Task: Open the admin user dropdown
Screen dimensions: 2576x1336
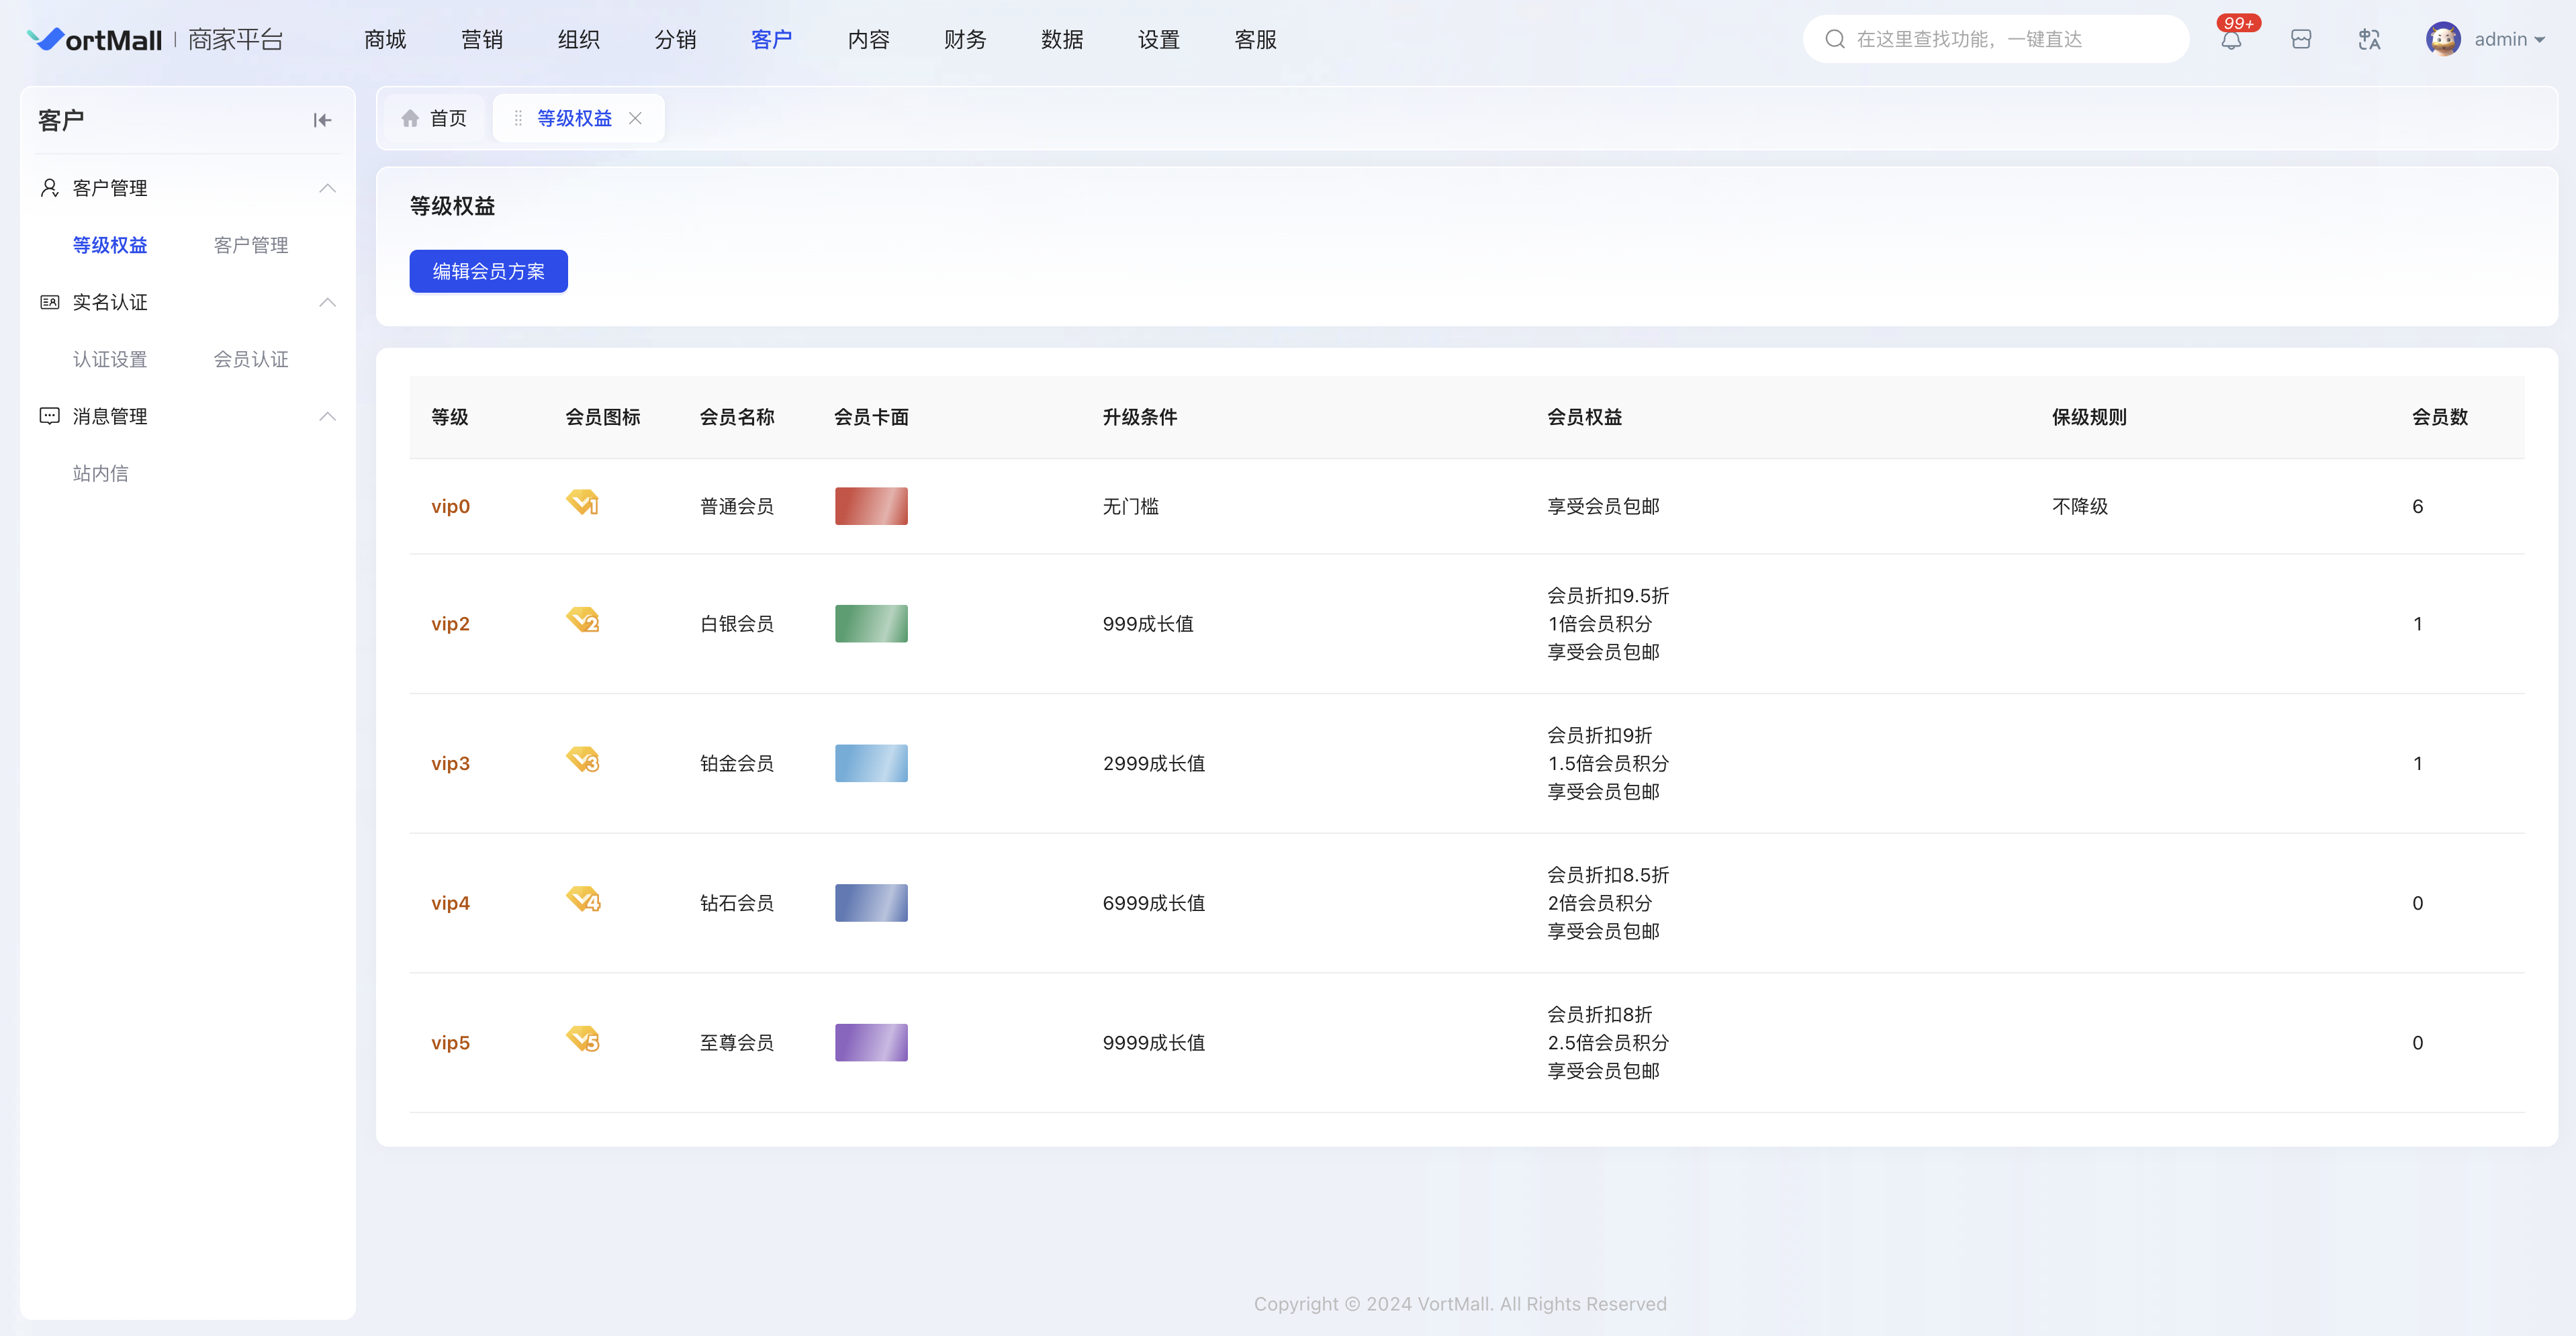Action: (2509, 40)
